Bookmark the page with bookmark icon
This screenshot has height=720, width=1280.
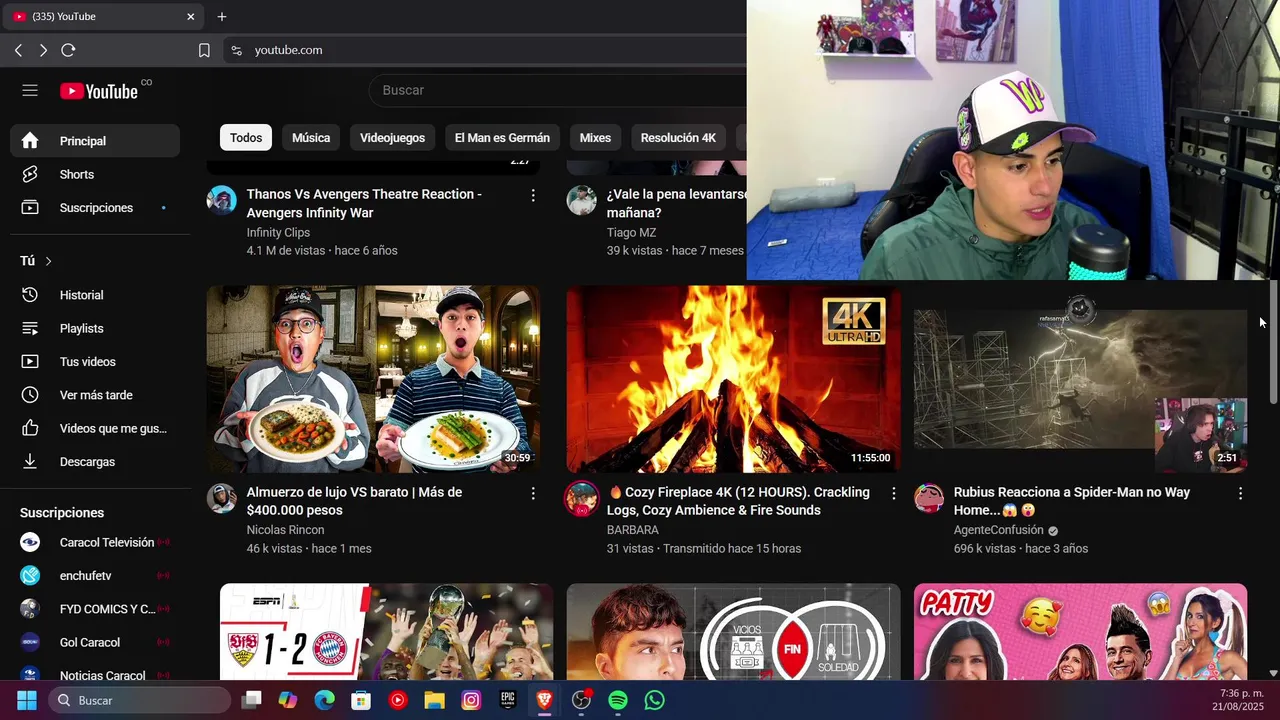pyautogui.click(x=204, y=50)
